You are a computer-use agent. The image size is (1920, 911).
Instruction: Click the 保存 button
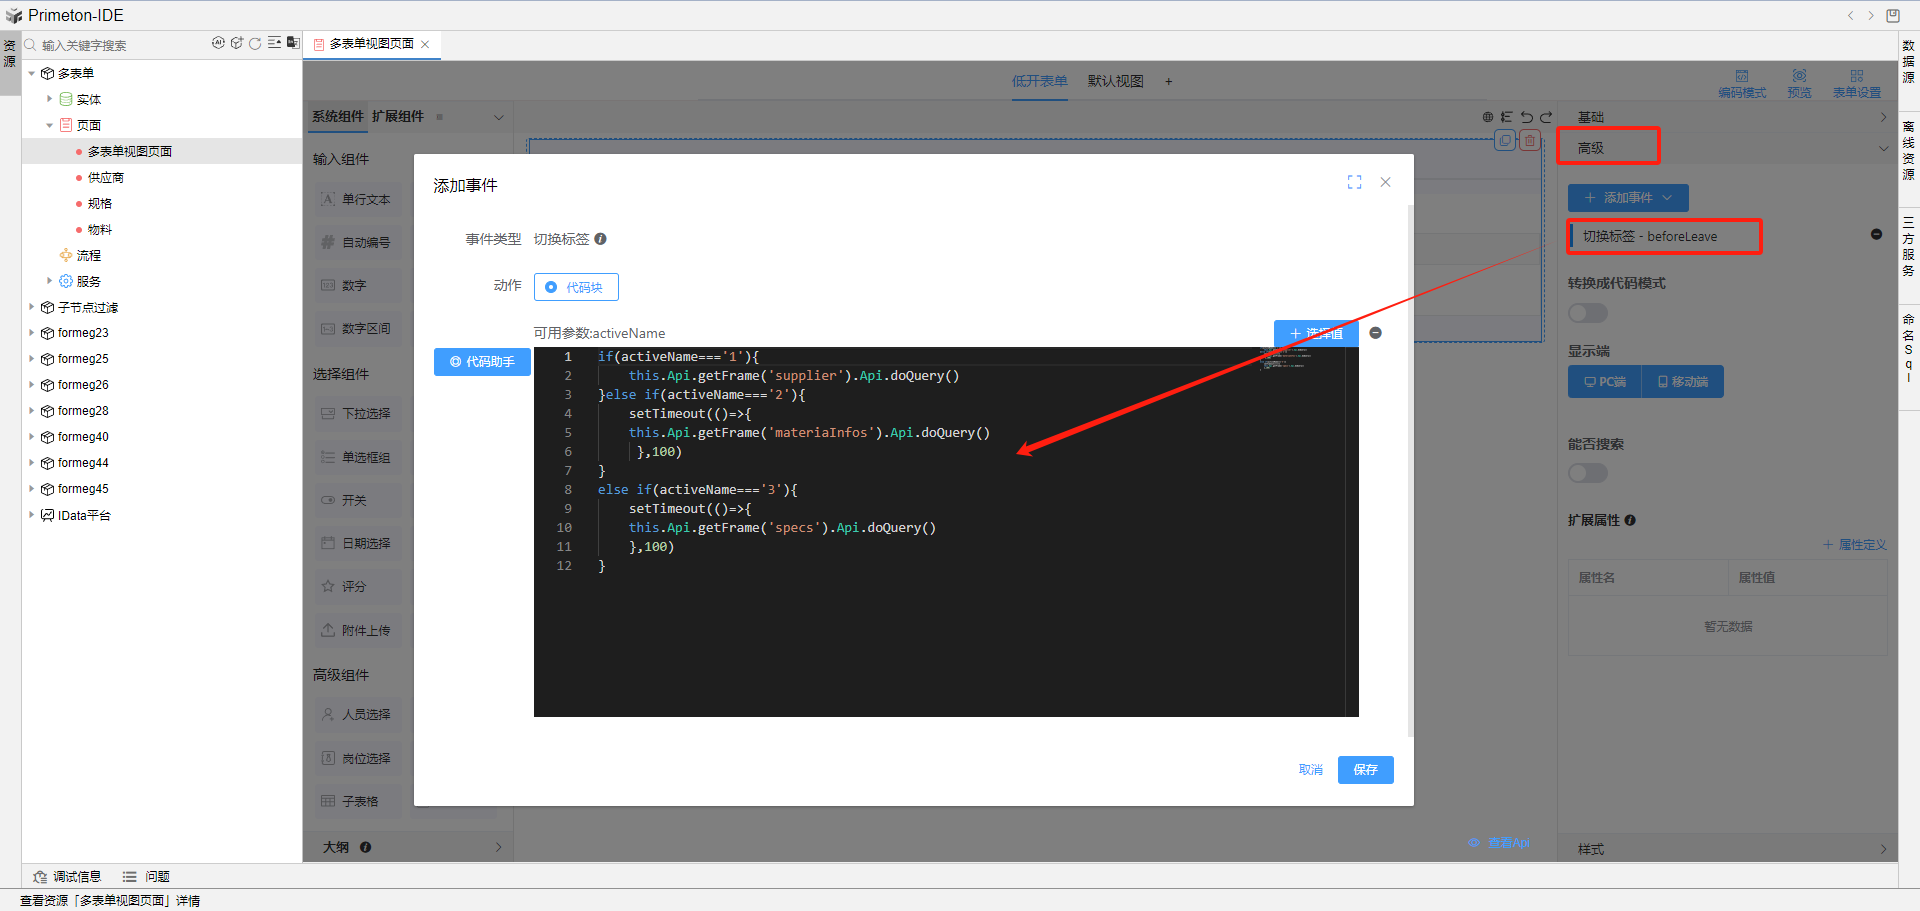point(1365,770)
